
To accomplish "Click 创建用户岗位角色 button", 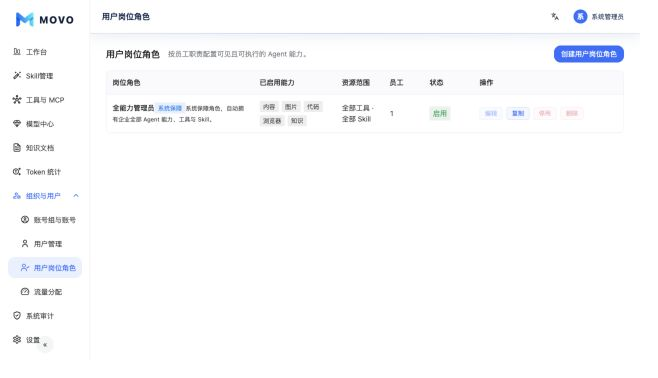I will tap(589, 54).
